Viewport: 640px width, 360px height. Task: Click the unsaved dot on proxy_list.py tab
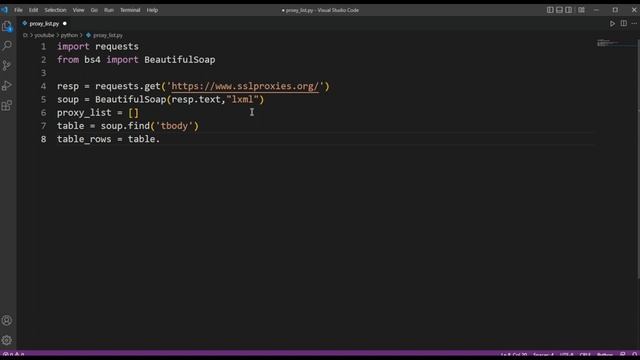64,24
